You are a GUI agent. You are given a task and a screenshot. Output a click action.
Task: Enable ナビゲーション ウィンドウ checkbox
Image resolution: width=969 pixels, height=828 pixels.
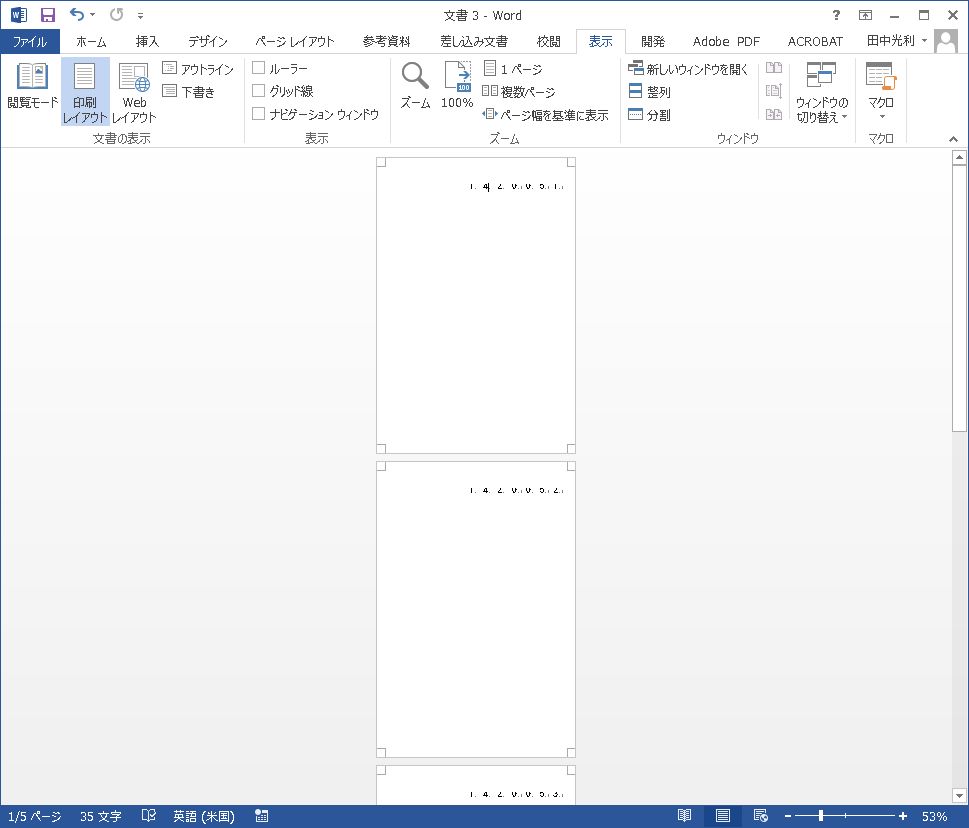258,114
